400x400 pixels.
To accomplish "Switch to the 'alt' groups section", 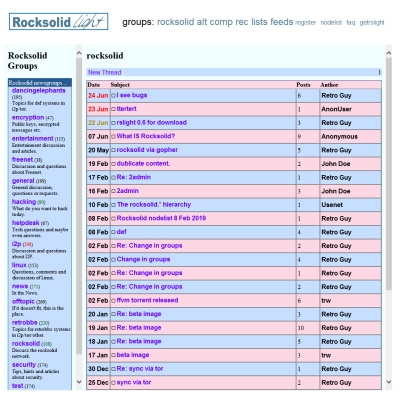I will tap(202, 22).
